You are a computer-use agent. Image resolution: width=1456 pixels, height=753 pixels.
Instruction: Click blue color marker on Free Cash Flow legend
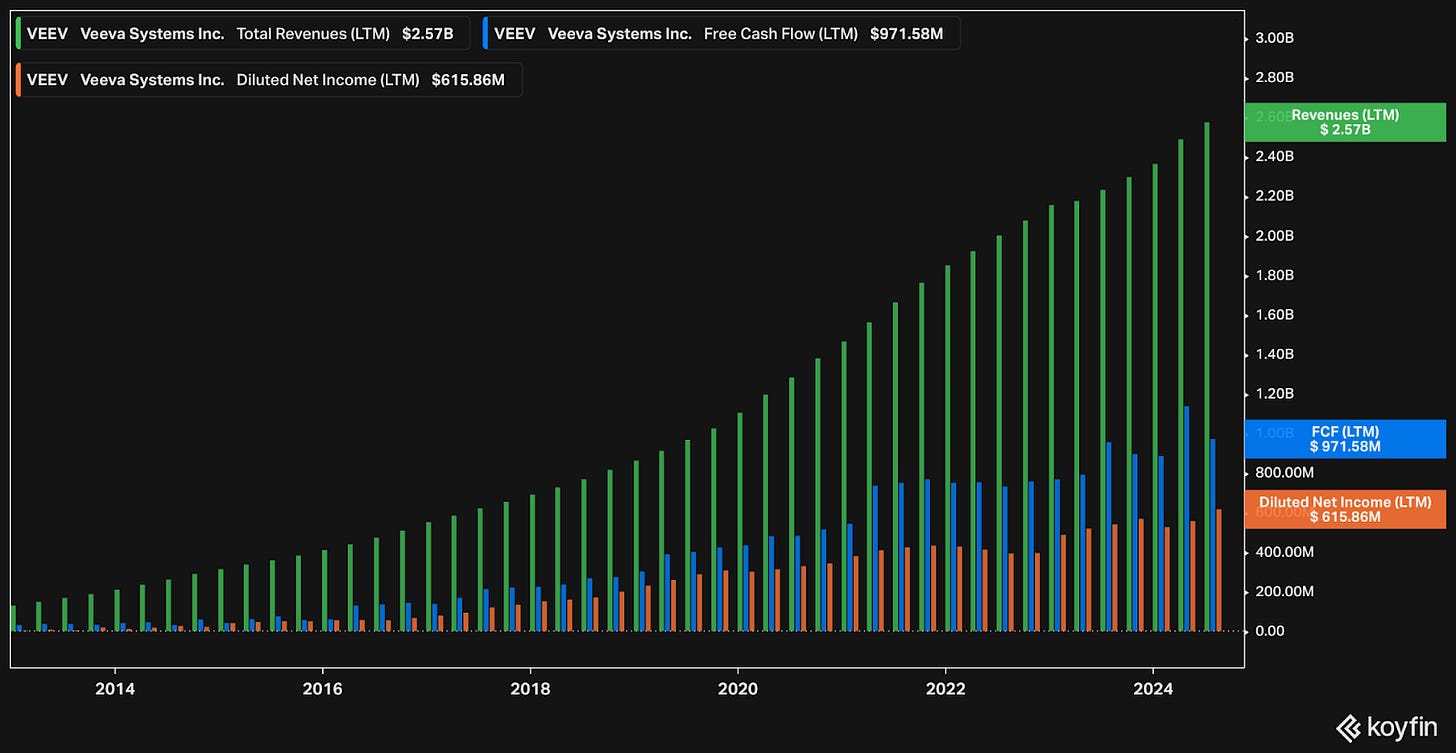pos(484,33)
